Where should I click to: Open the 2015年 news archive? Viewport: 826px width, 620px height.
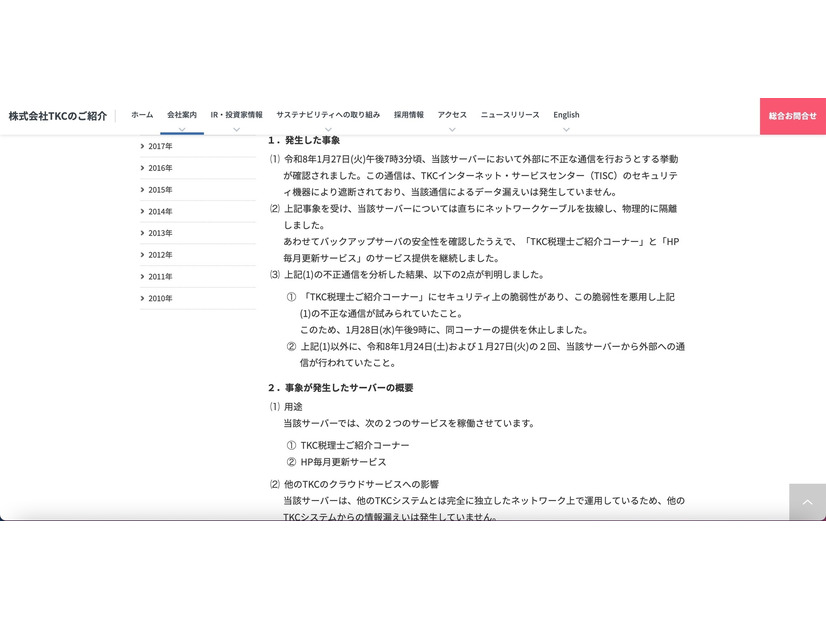(160, 189)
